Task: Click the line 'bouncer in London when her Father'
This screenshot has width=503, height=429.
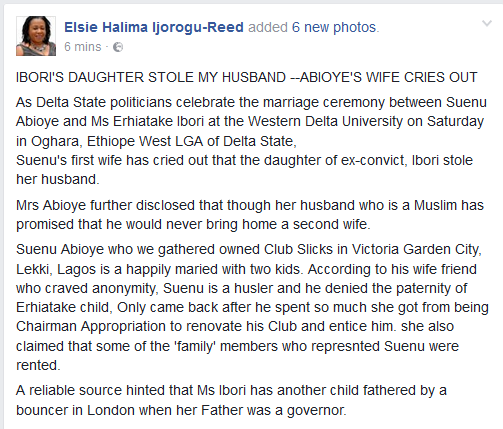Action: click(181, 410)
